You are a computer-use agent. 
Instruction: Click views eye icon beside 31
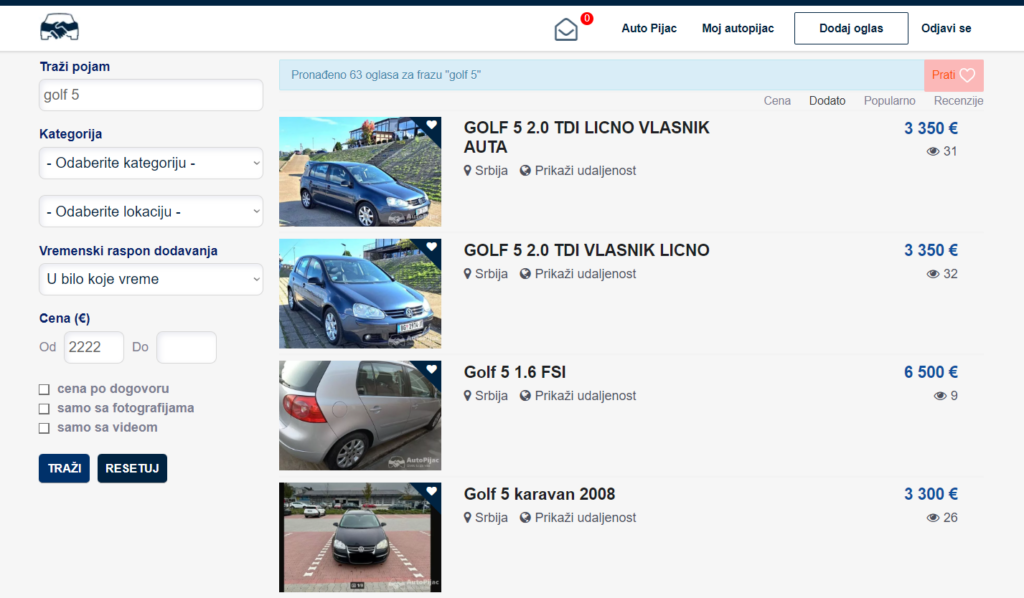point(933,151)
